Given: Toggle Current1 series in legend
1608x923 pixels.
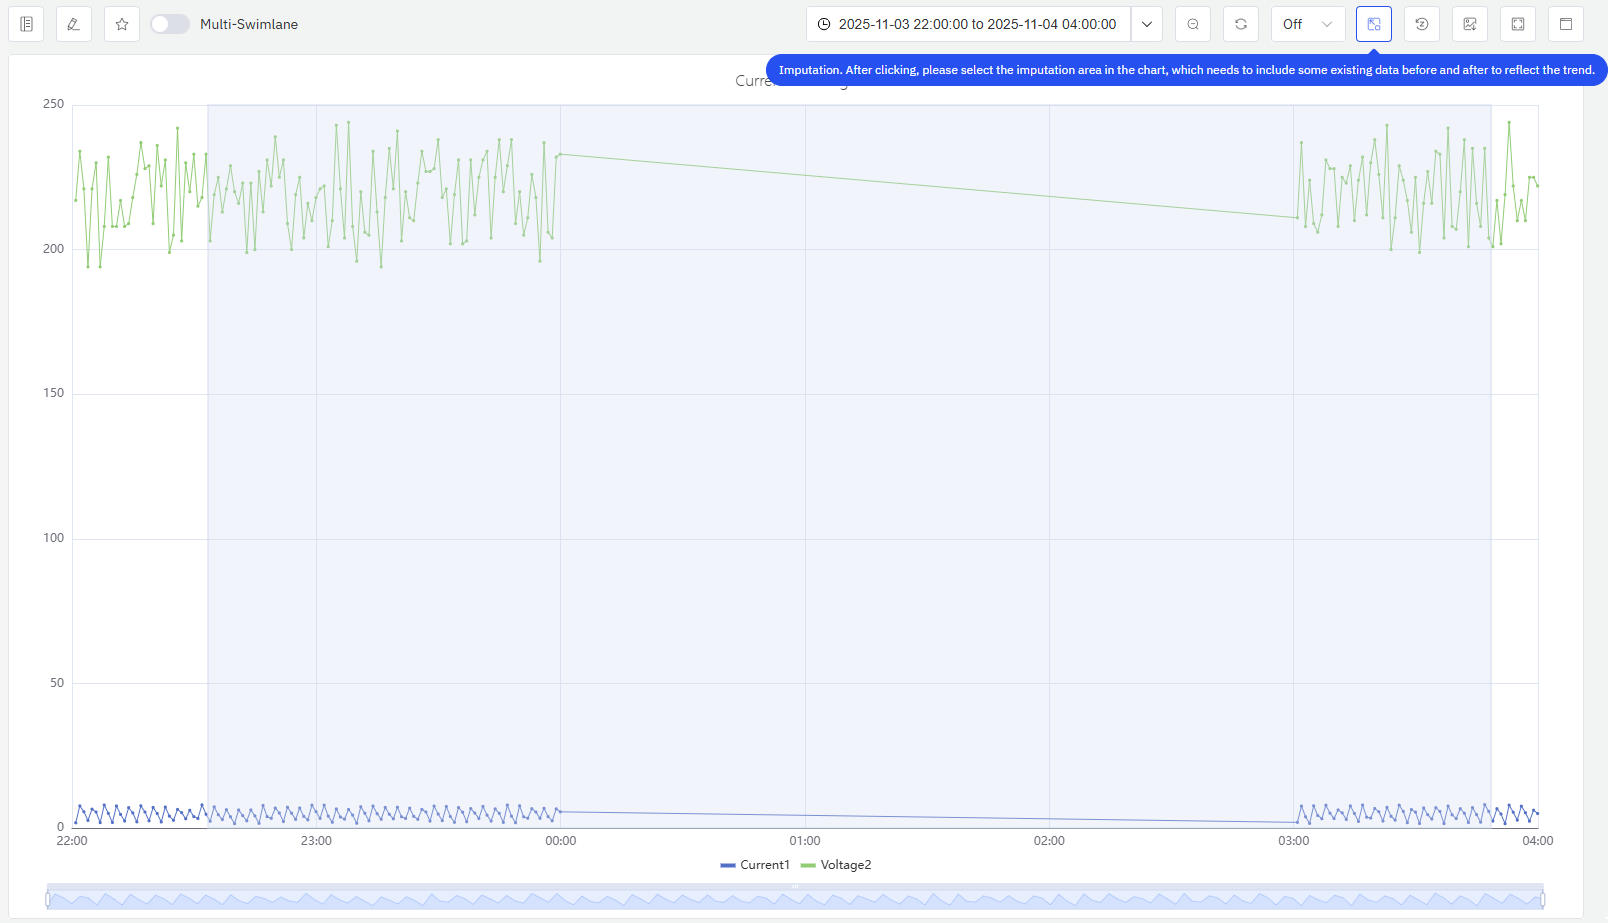Looking at the screenshot, I should click(x=755, y=865).
